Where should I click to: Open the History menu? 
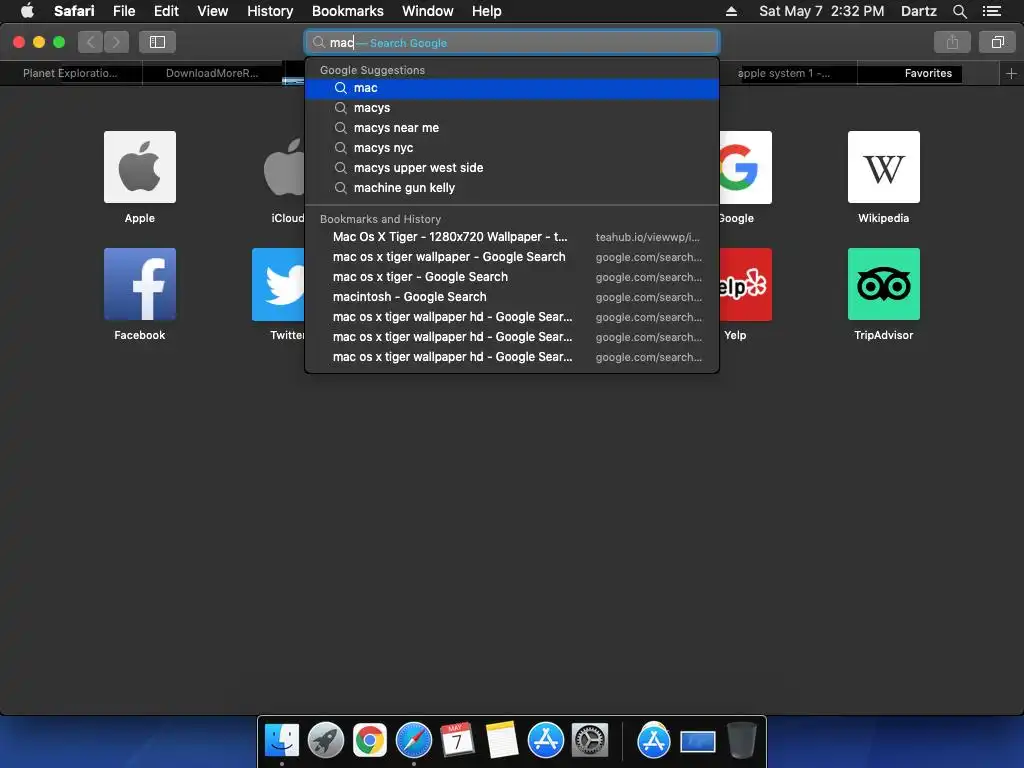tap(270, 11)
